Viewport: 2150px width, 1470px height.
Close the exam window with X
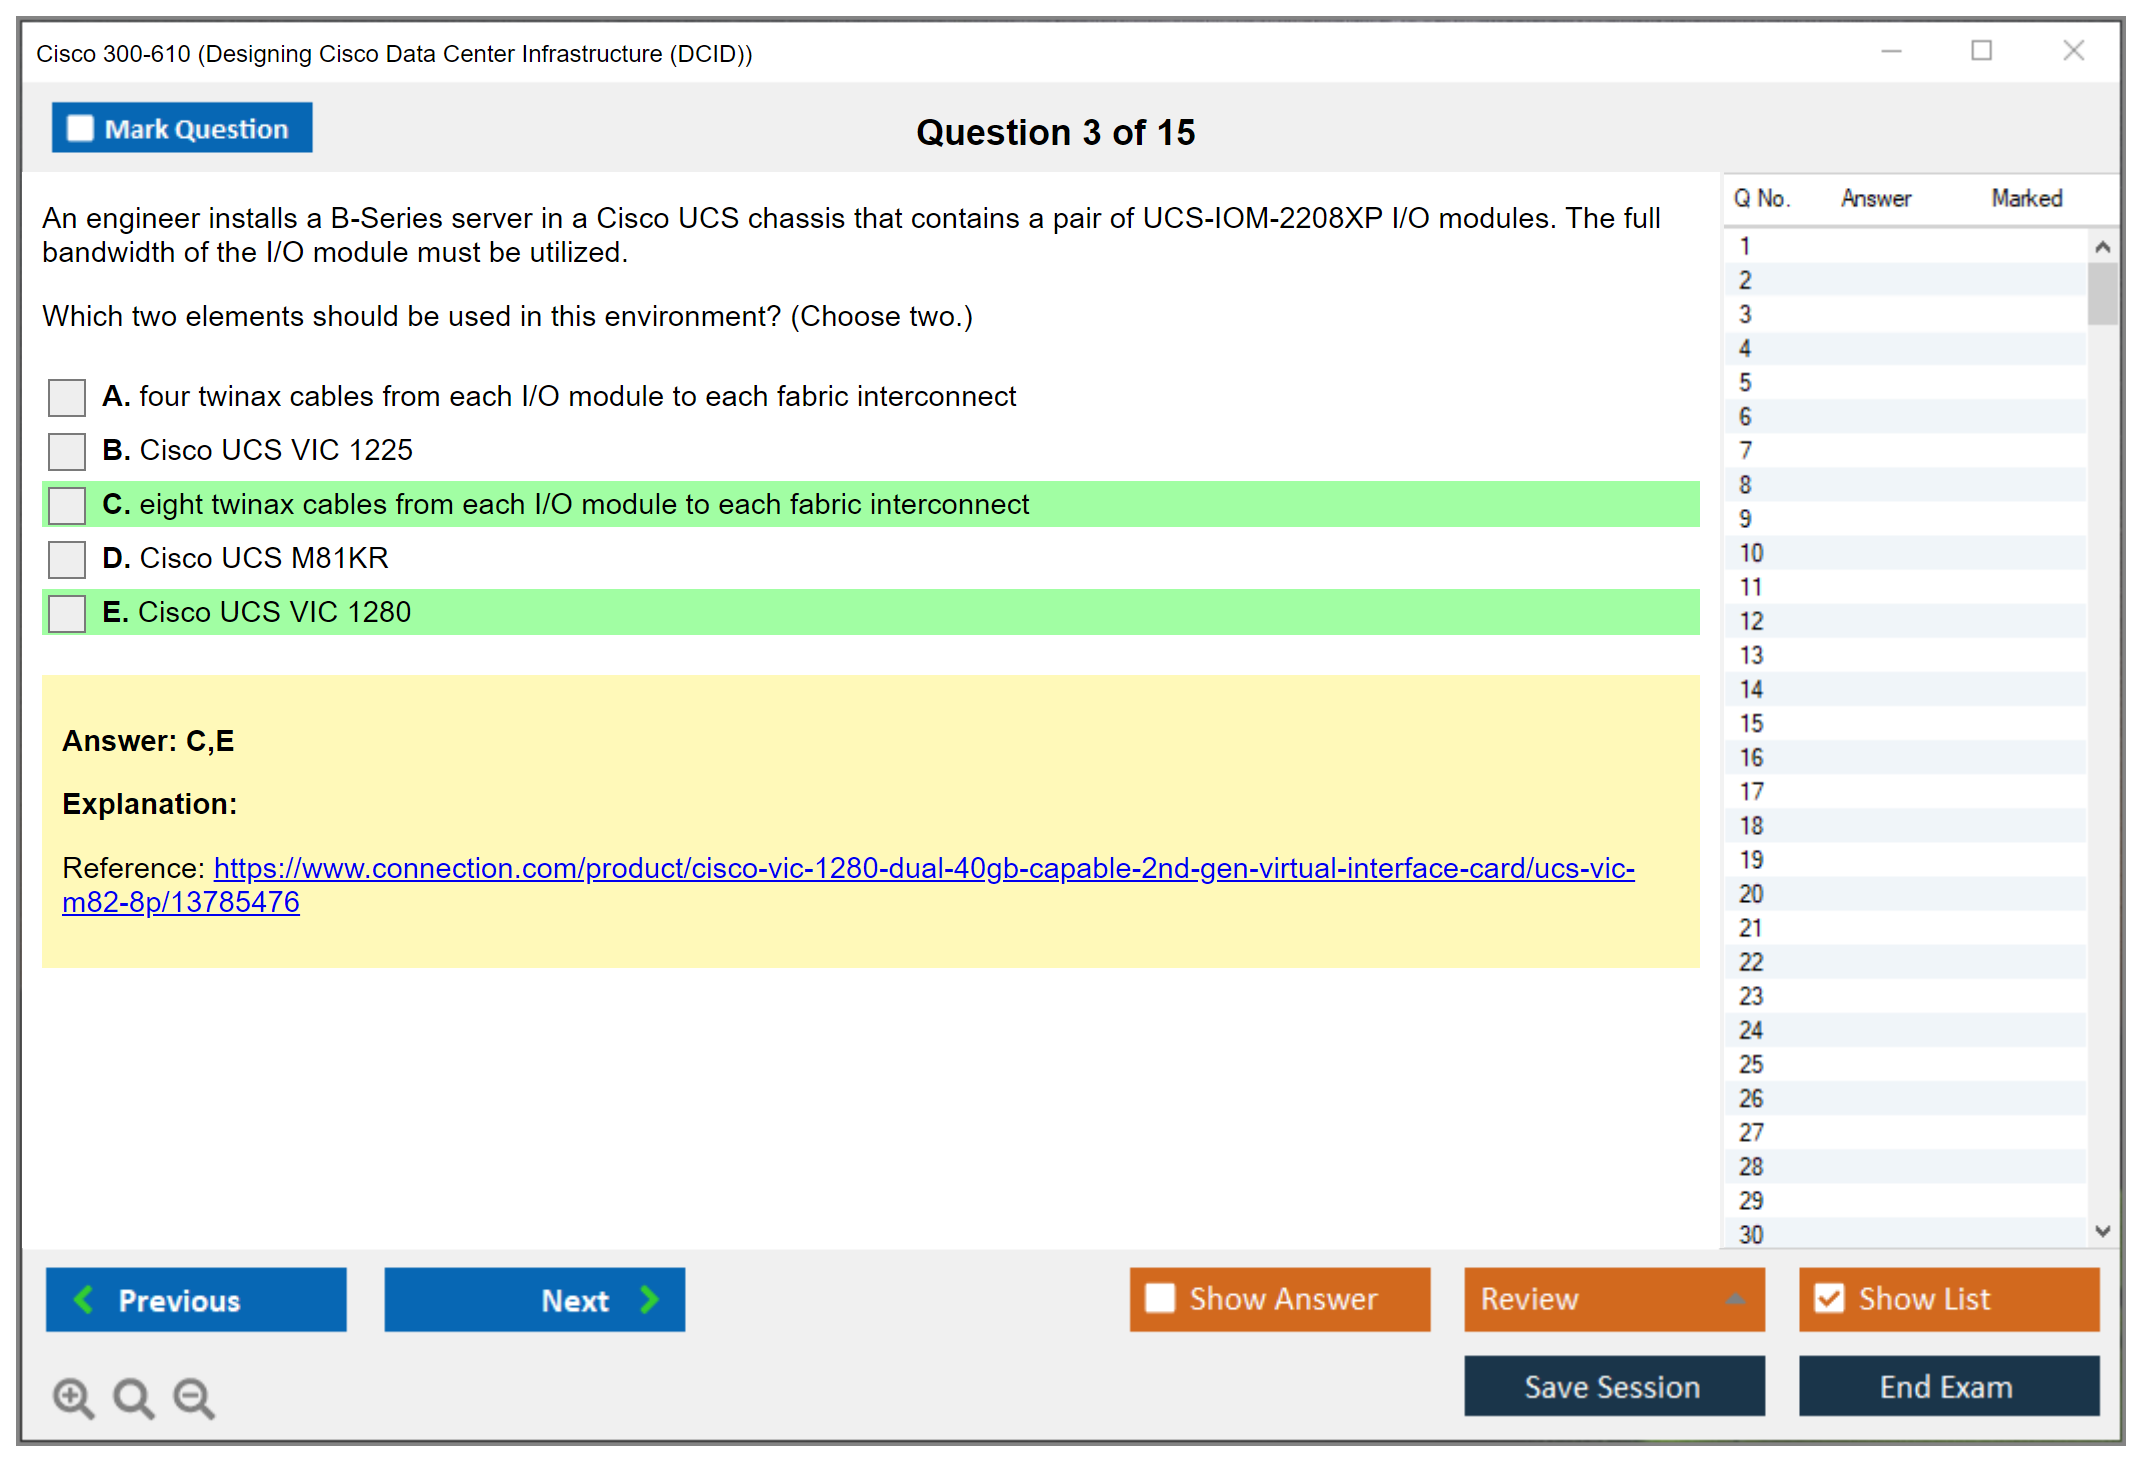point(2073,51)
